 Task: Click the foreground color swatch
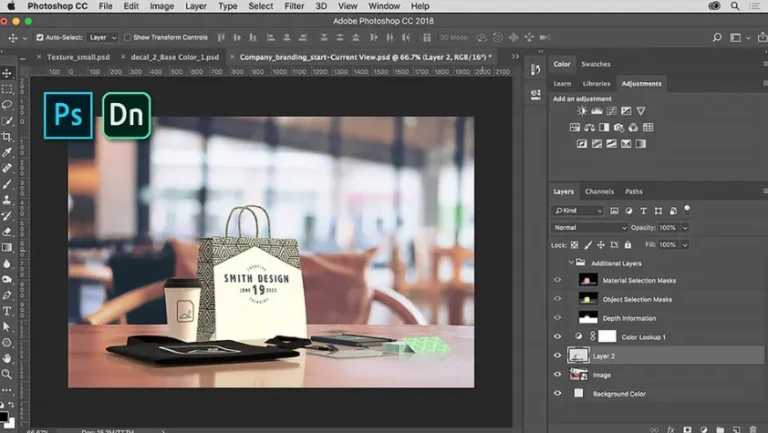coord(3,417)
